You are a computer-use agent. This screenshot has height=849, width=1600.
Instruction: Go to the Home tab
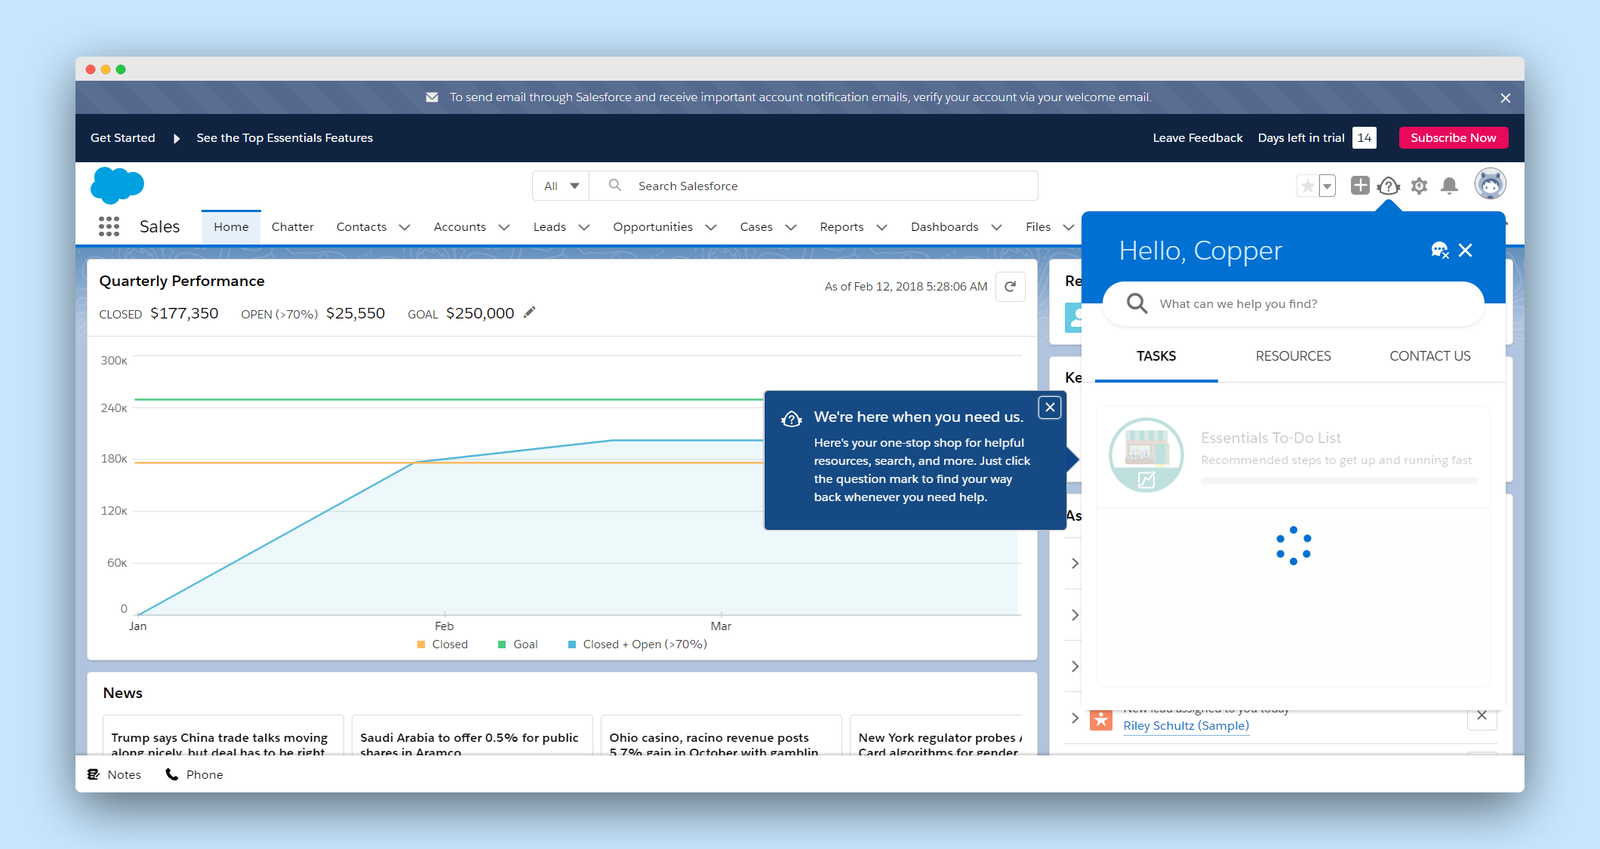coord(231,227)
